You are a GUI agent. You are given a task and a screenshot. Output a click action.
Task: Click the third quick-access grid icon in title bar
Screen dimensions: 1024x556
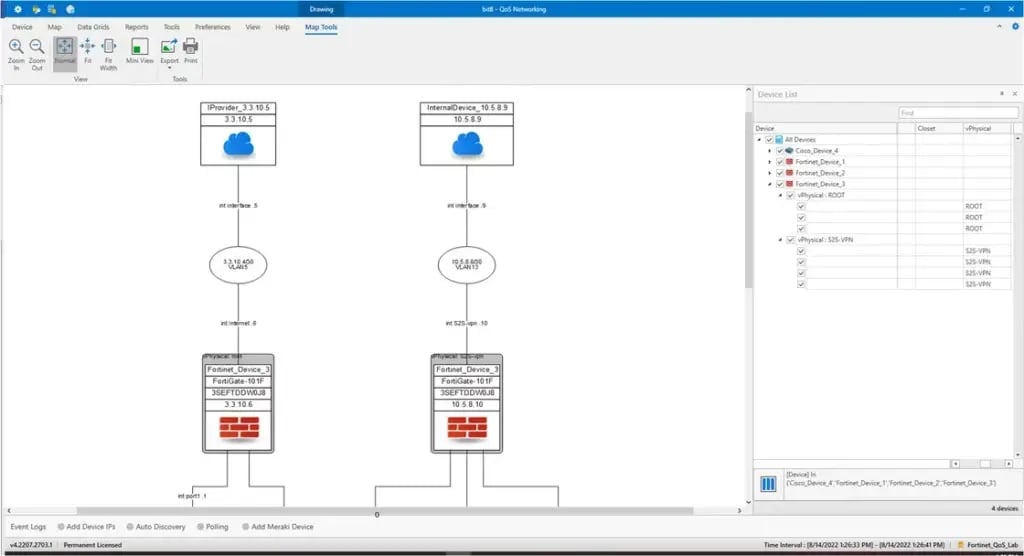52,9
